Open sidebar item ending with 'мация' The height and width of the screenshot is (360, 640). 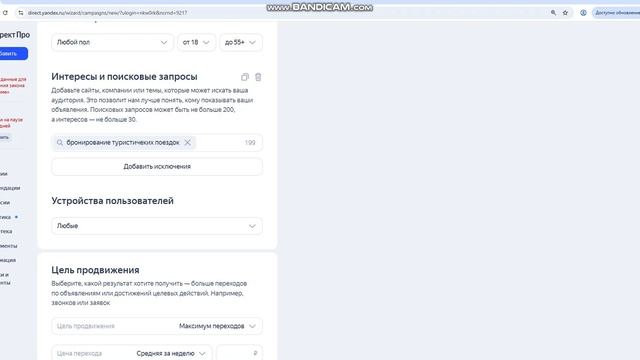(x=8, y=260)
